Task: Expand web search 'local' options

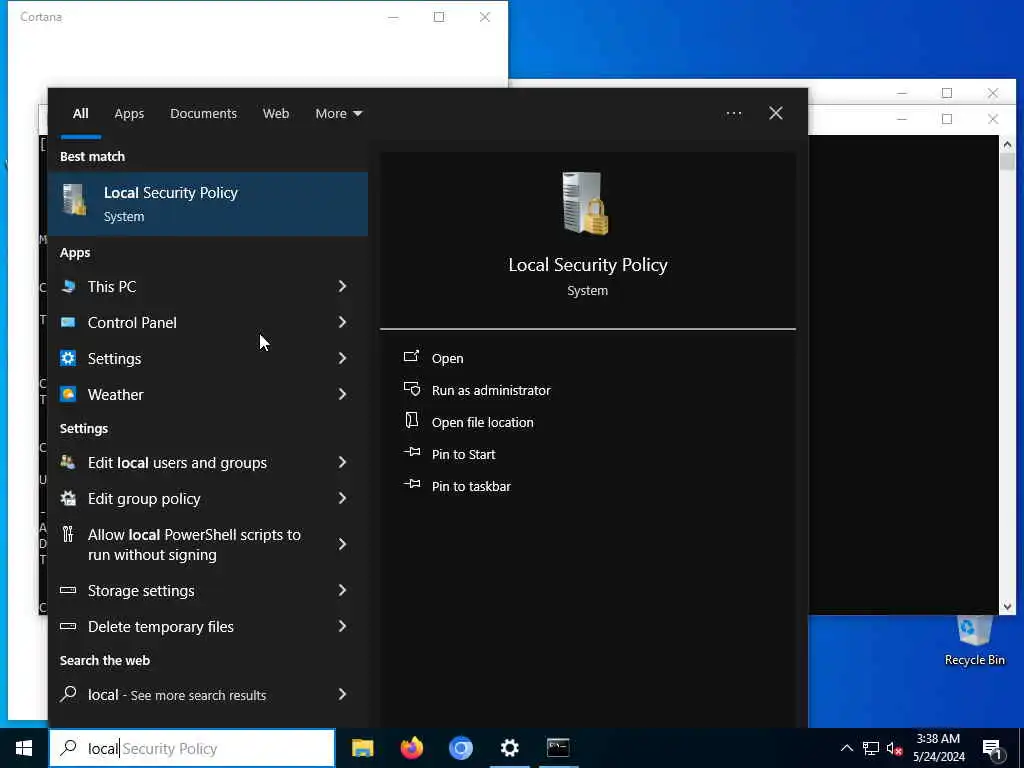Action: coord(342,694)
